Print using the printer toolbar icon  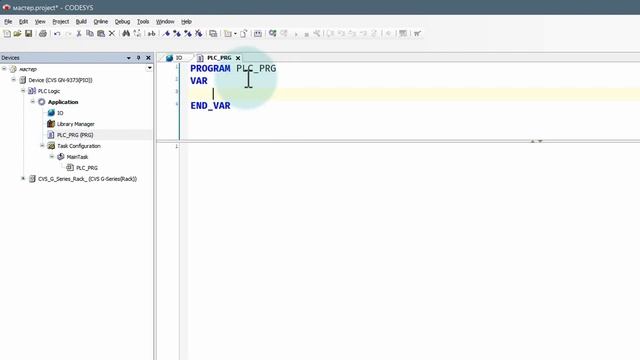[42, 33]
